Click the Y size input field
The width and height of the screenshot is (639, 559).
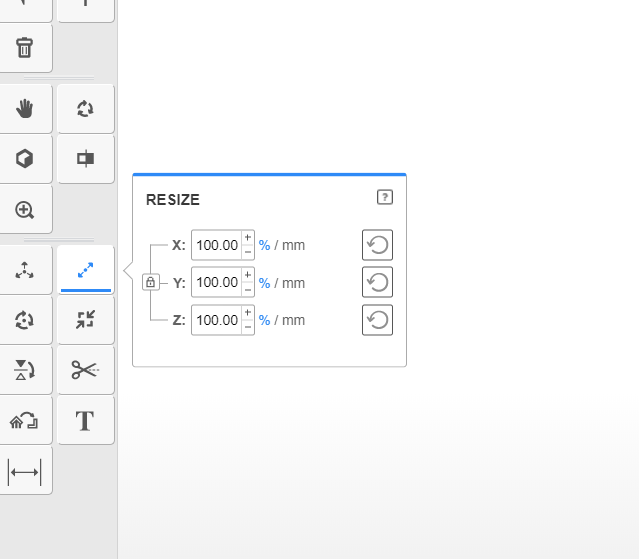pyautogui.click(x=217, y=282)
